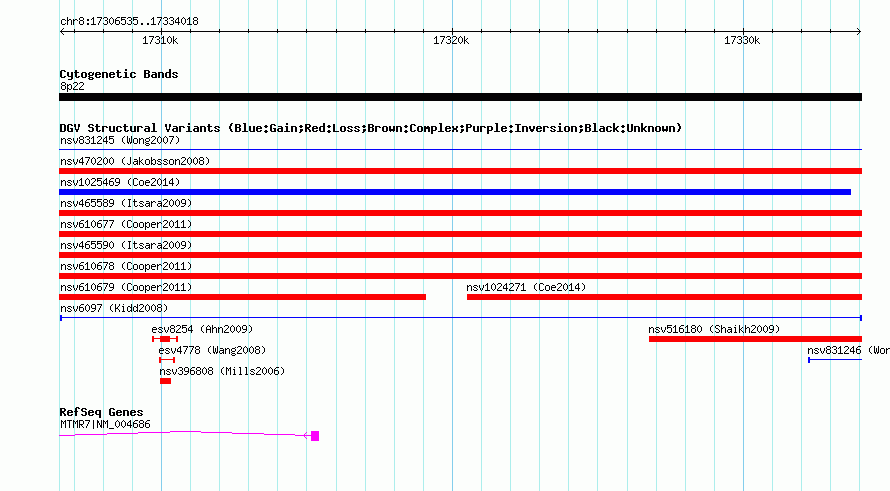Click the 17320k ruler label
890x491 pixels.
(x=451, y=40)
